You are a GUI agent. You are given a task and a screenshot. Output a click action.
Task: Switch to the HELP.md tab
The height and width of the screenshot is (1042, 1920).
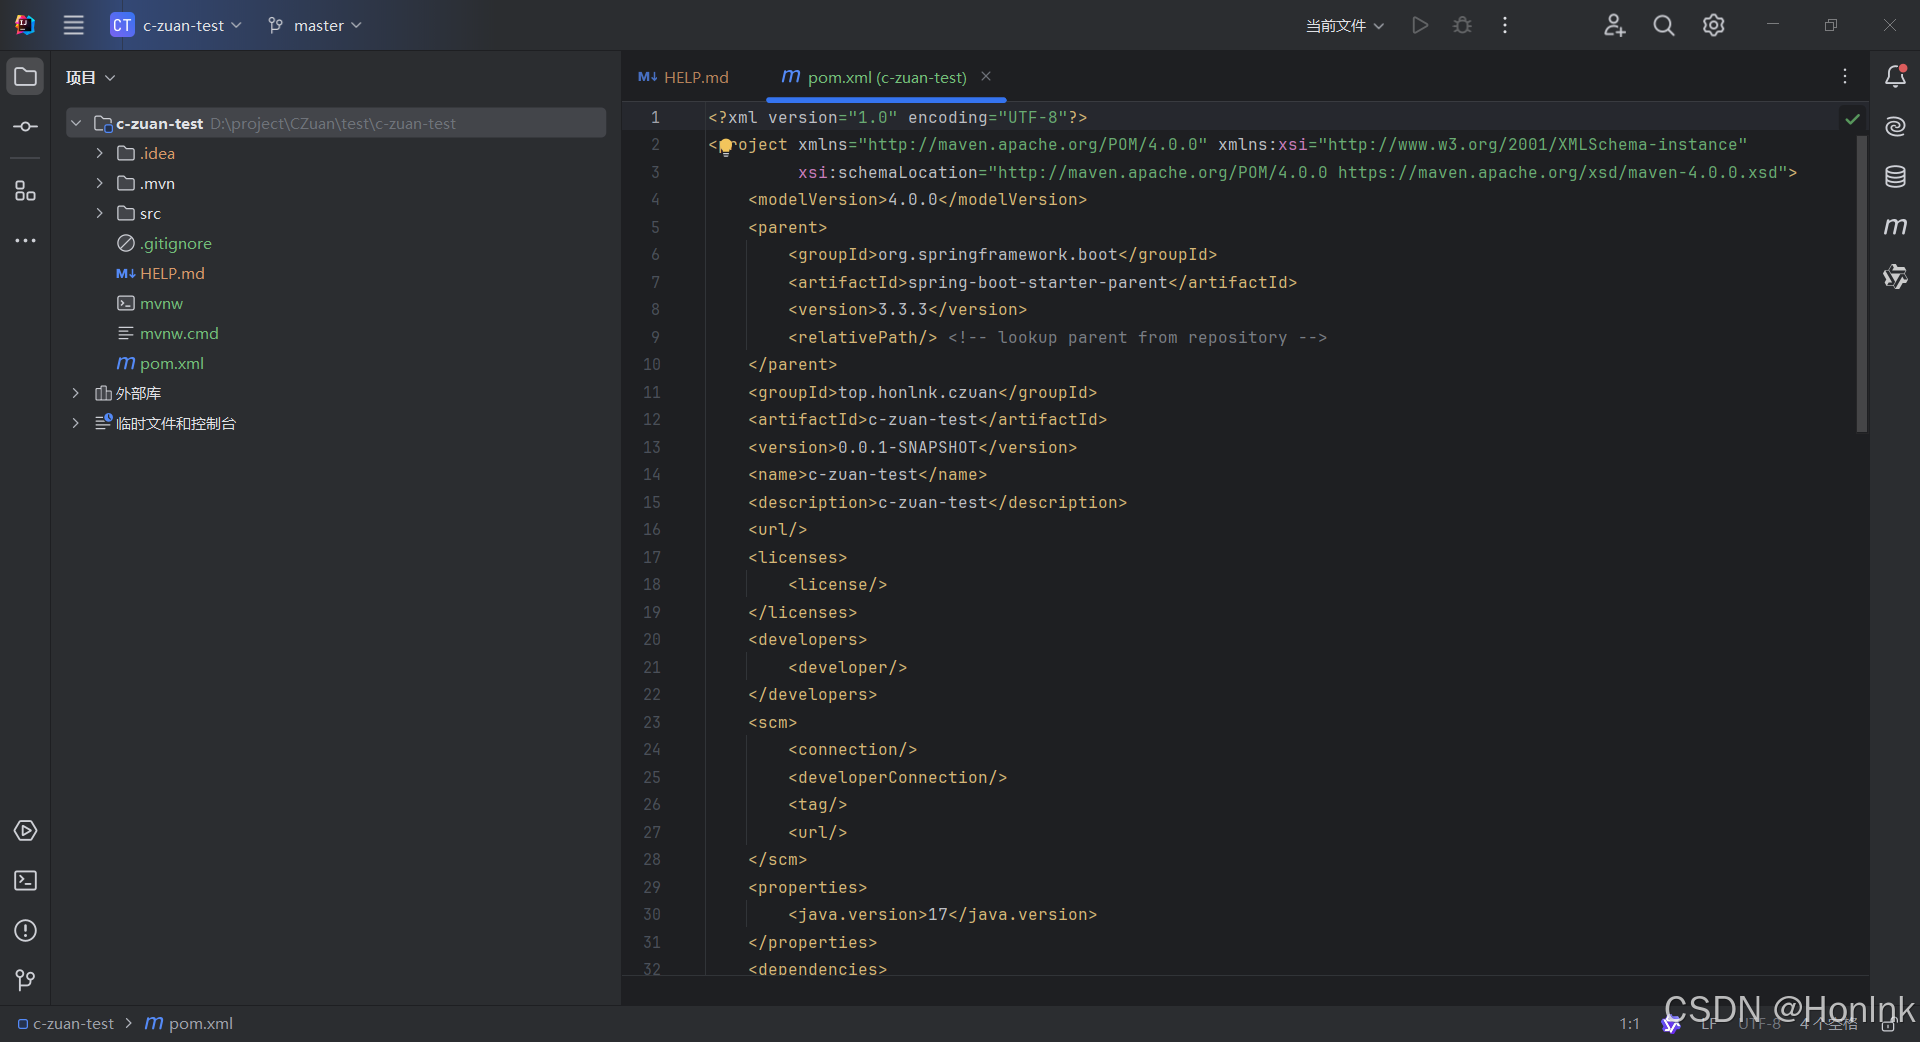(x=684, y=77)
